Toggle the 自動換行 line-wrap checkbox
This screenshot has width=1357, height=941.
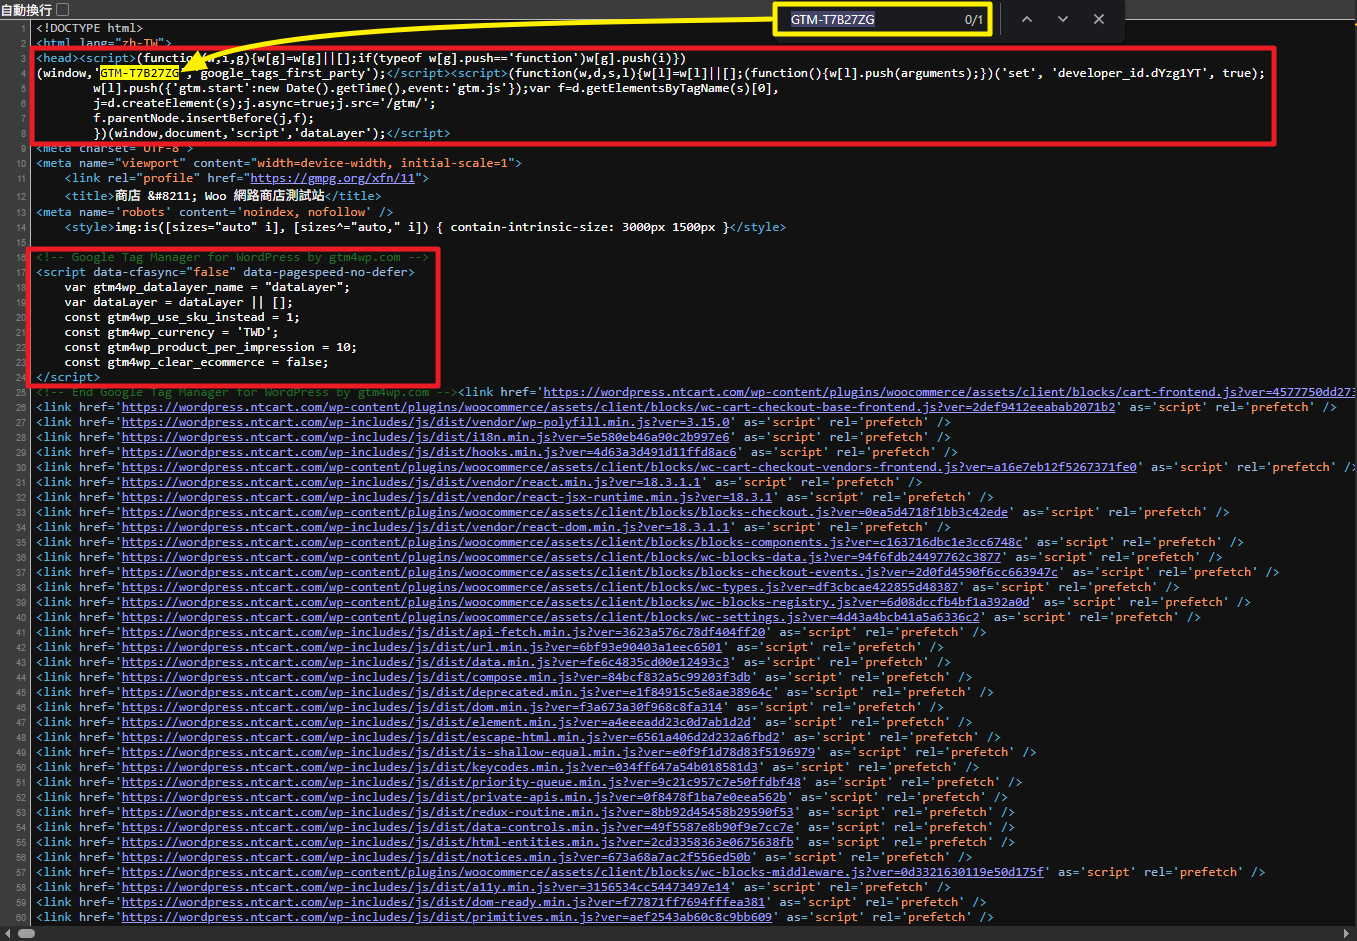point(63,9)
